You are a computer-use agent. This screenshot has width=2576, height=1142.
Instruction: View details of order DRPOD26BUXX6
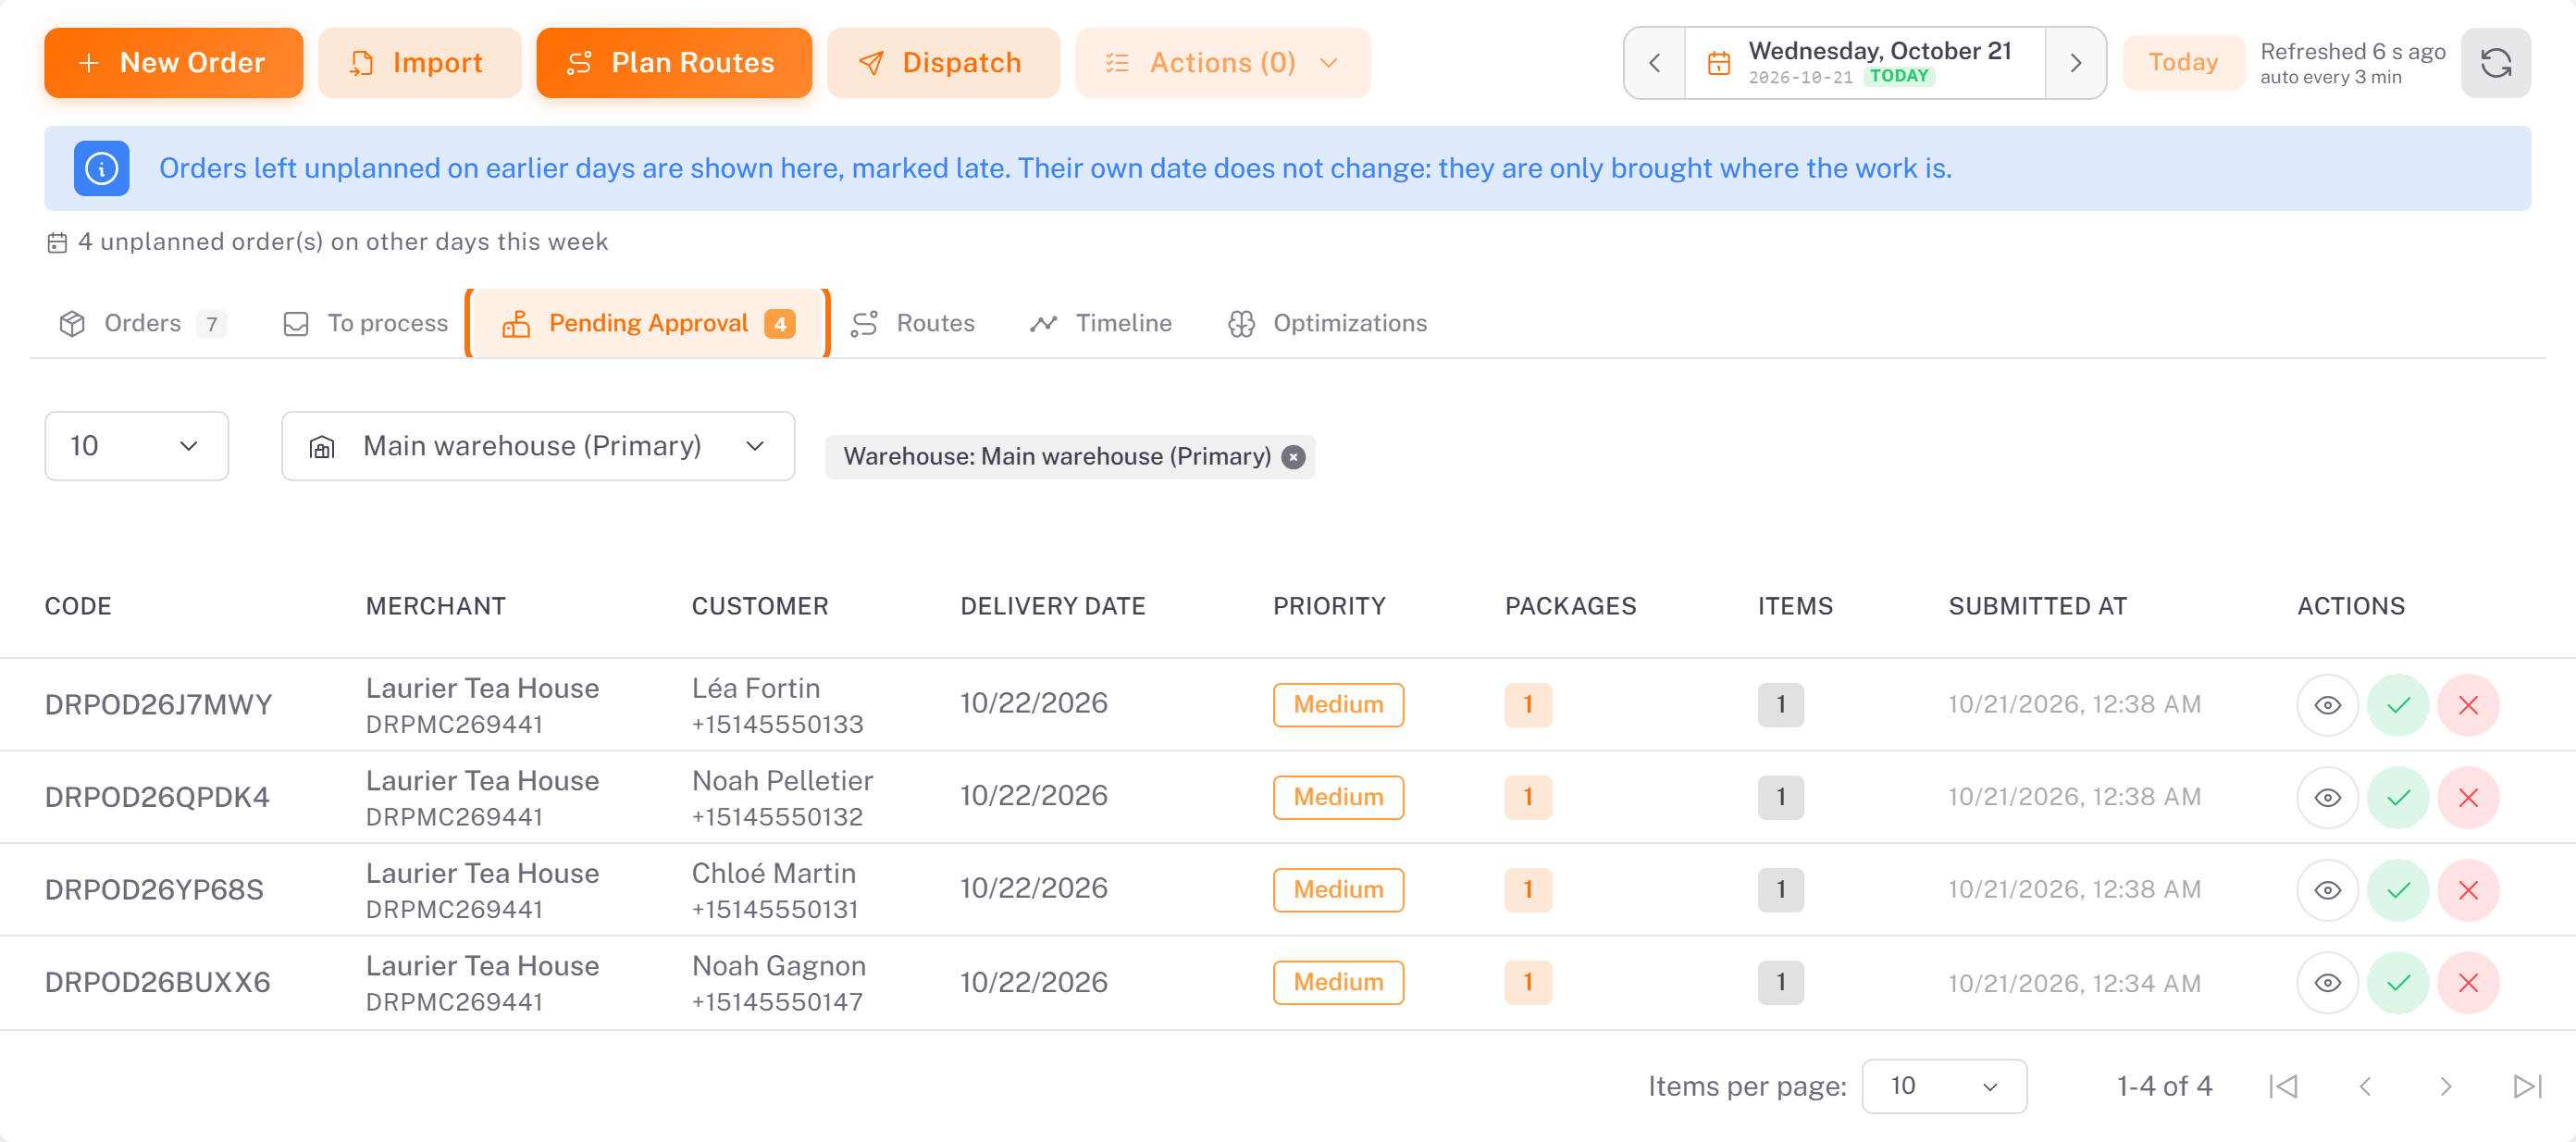pos(2328,983)
